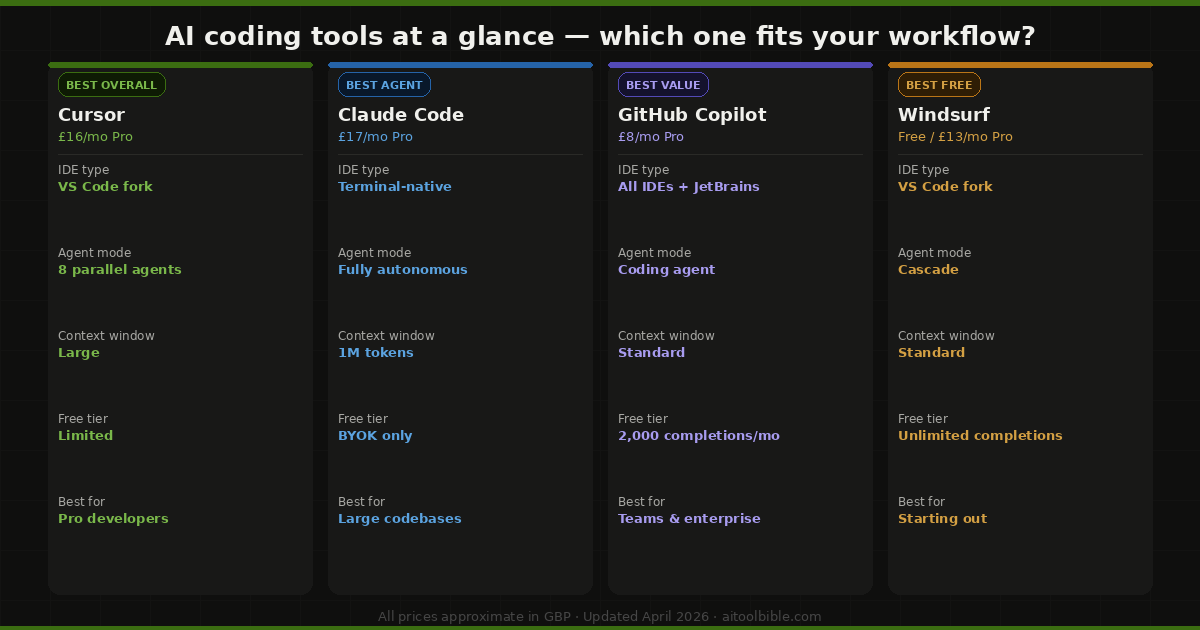Click Cursor's VS Code fork value
The width and height of the screenshot is (1200, 630).
coord(105,187)
